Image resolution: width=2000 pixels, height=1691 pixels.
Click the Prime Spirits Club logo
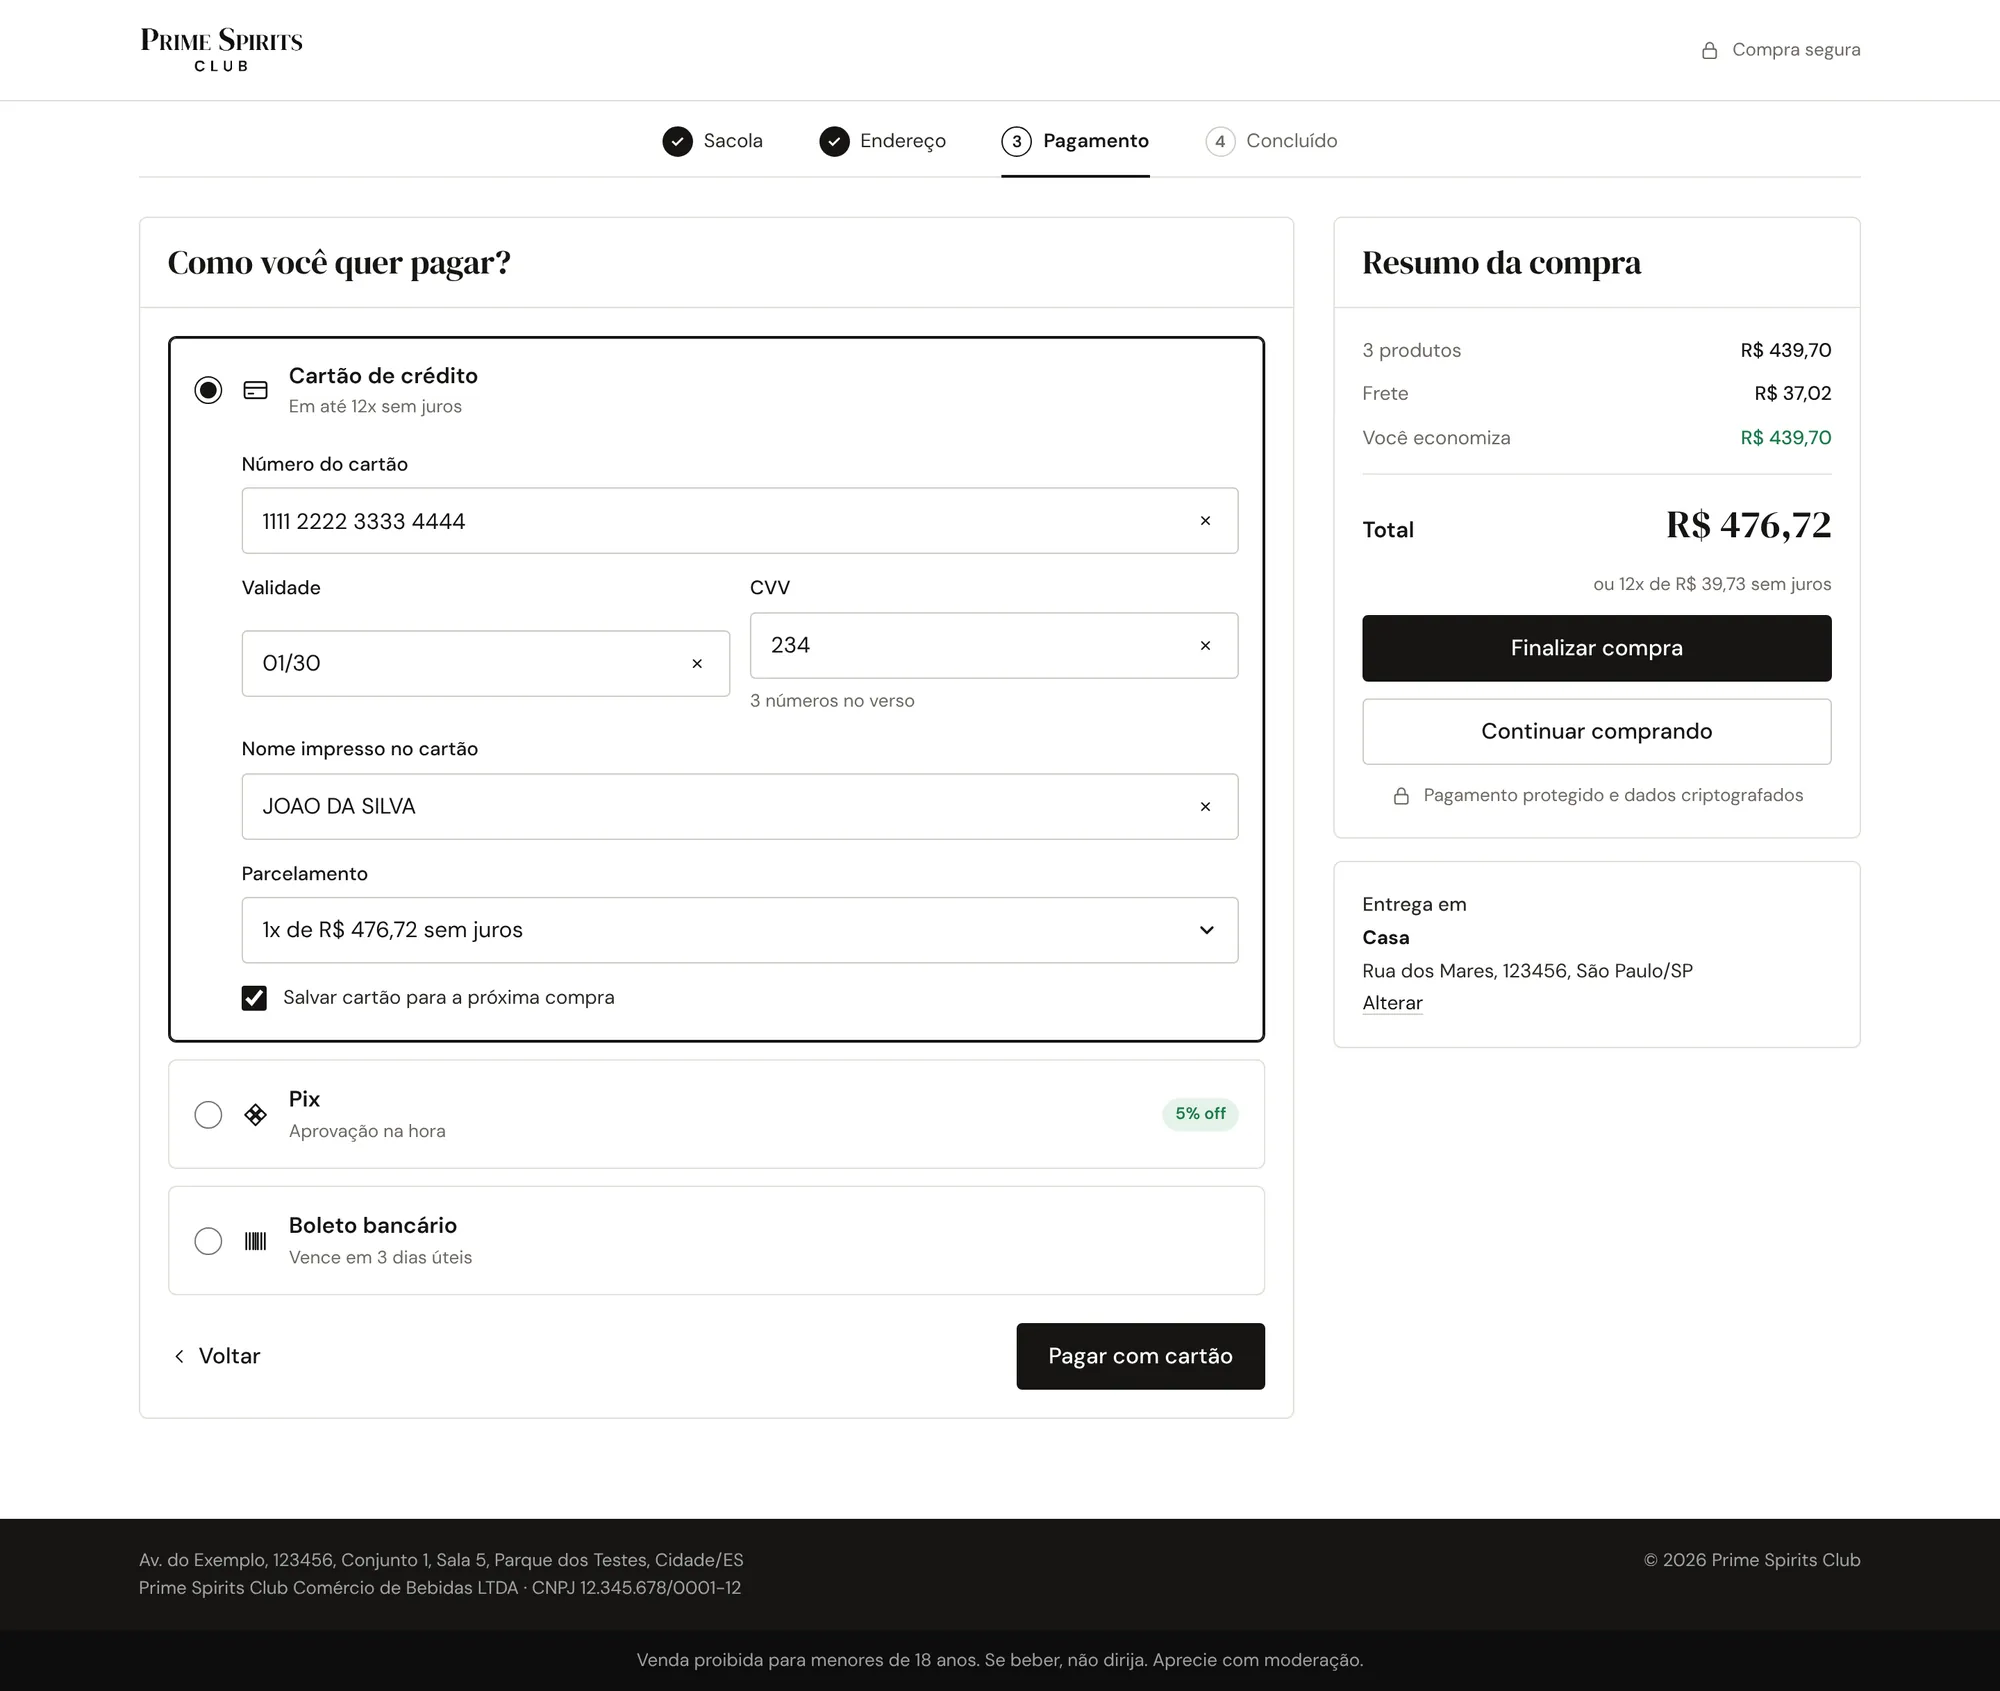[221, 50]
